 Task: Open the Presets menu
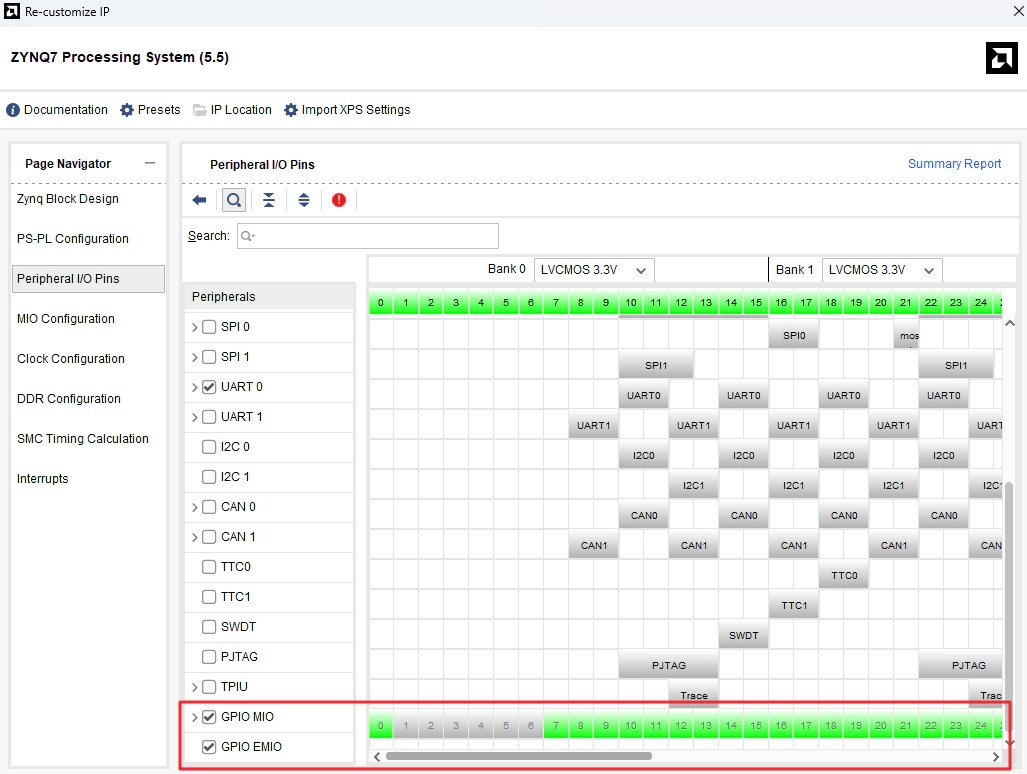coord(150,110)
